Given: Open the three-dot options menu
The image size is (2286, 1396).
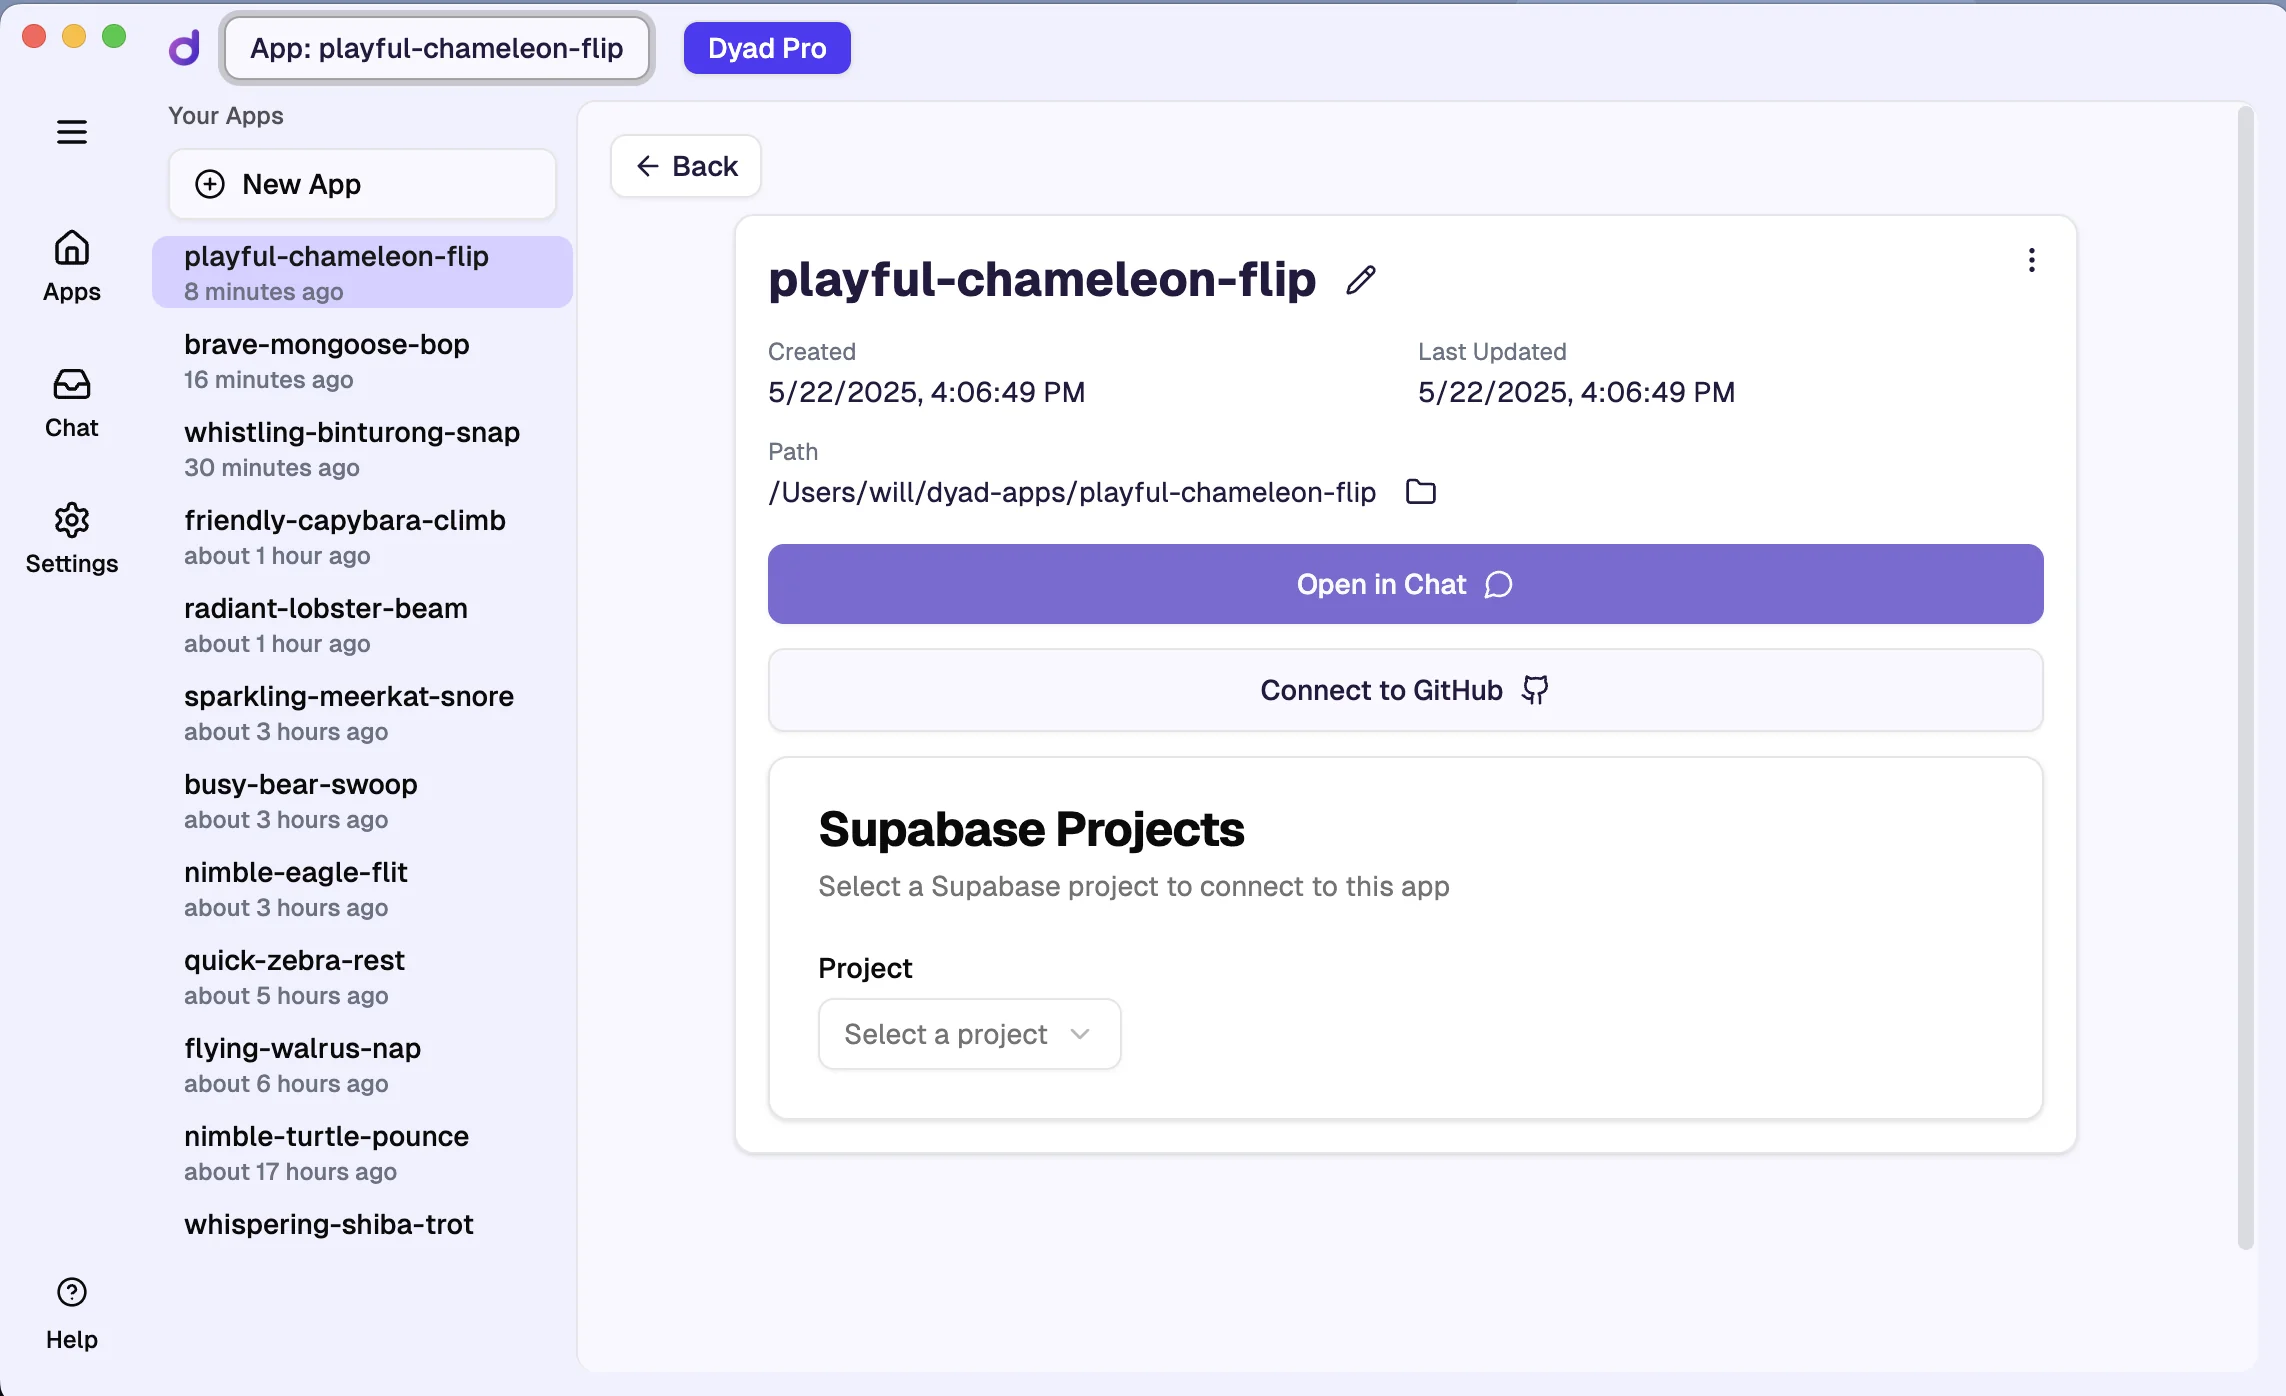Looking at the screenshot, I should coord(2031,260).
